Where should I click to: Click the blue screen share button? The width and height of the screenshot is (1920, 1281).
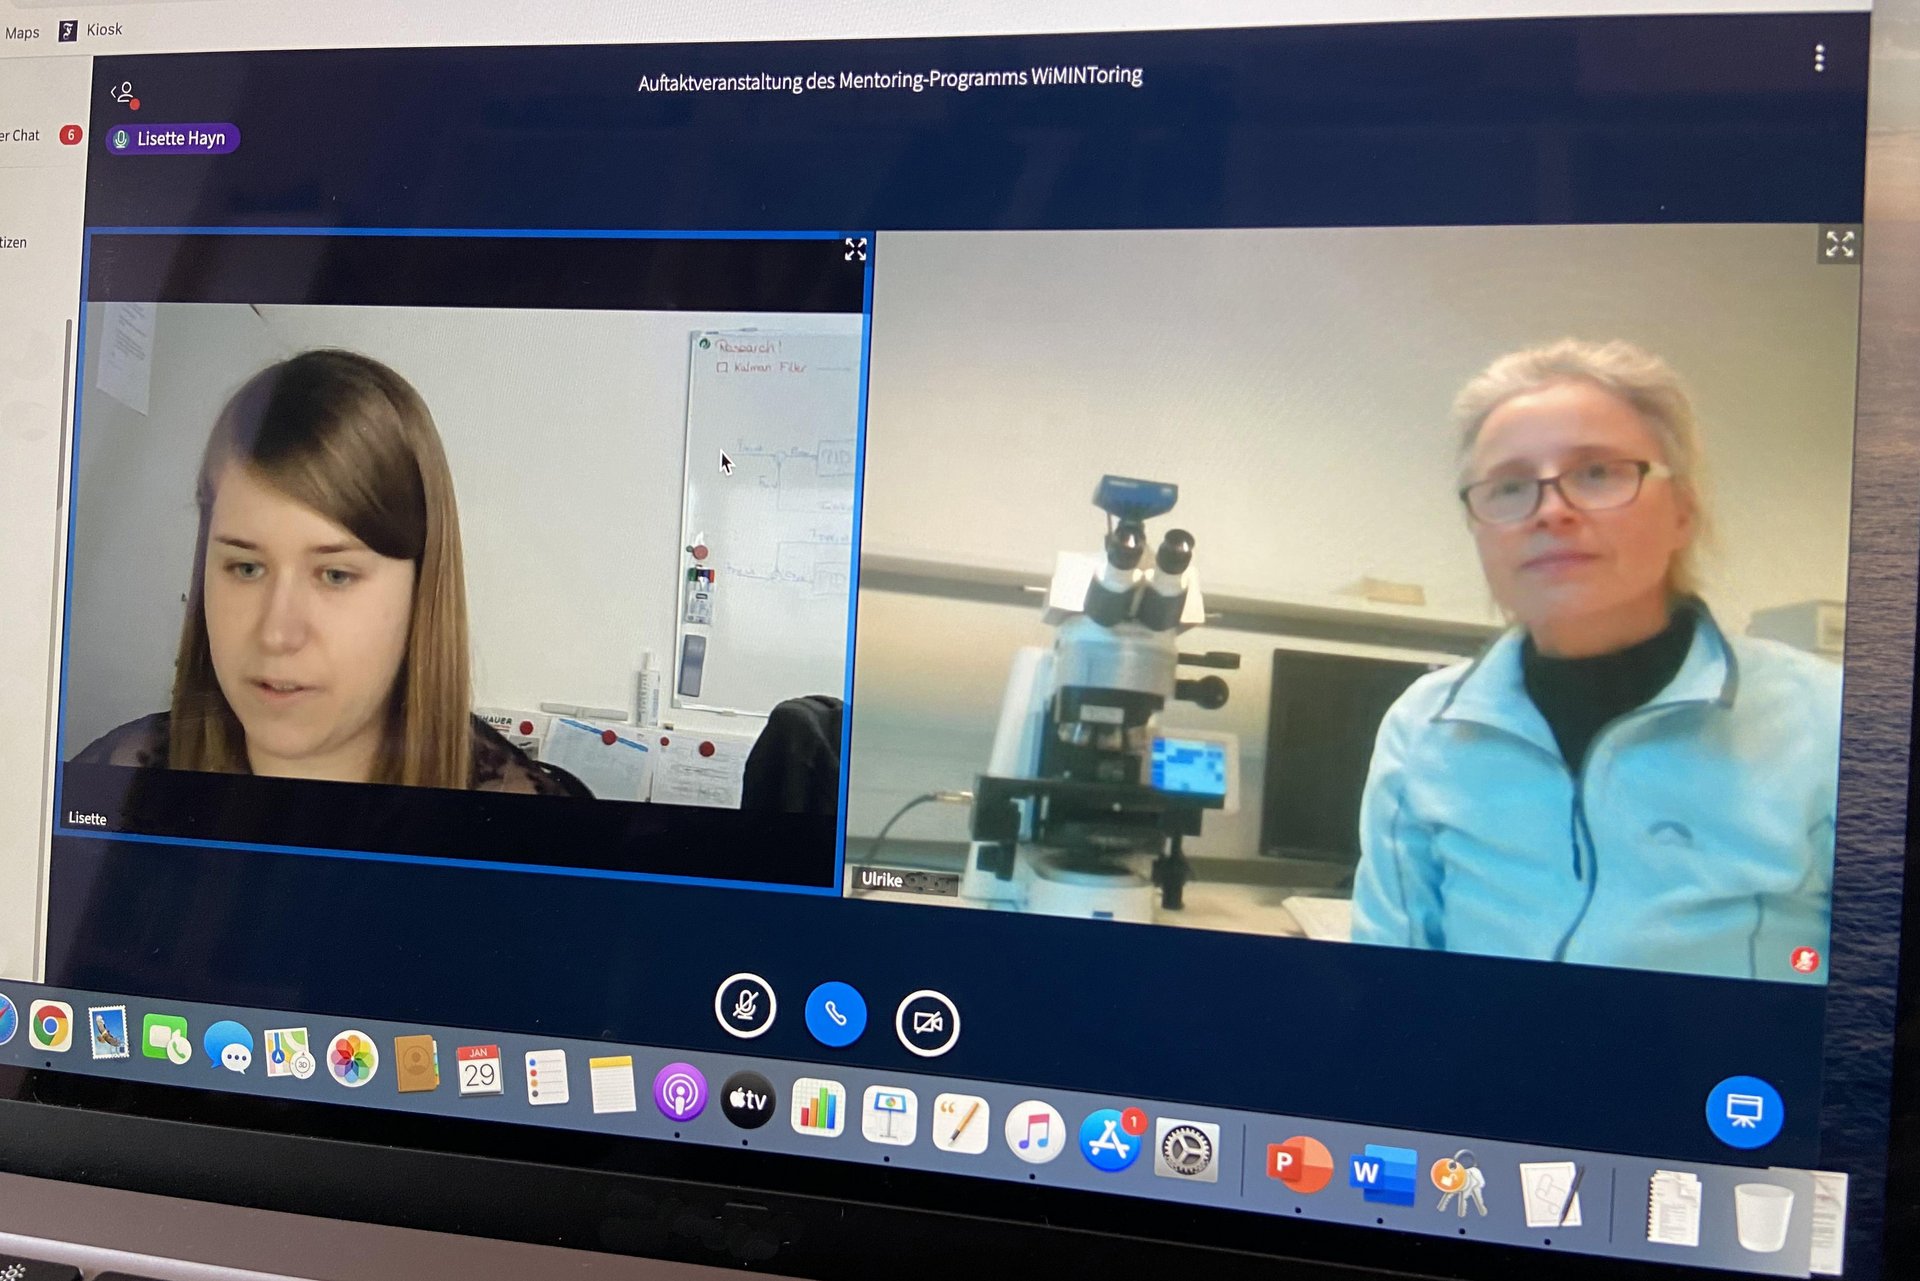[1743, 1111]
